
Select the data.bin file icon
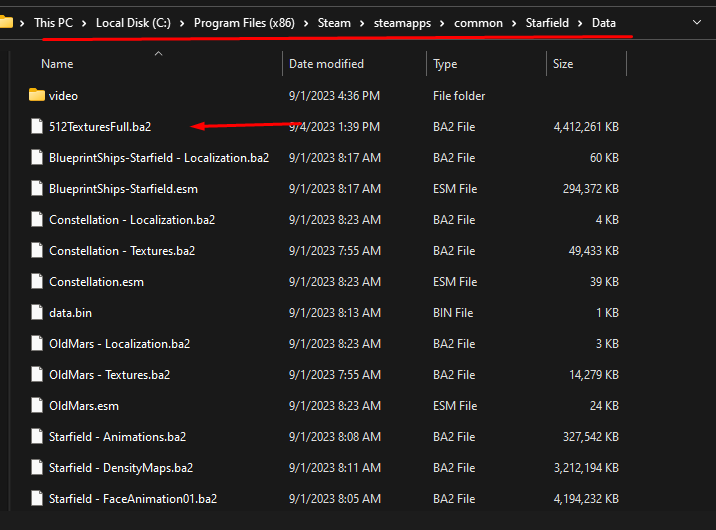[37, 313]
